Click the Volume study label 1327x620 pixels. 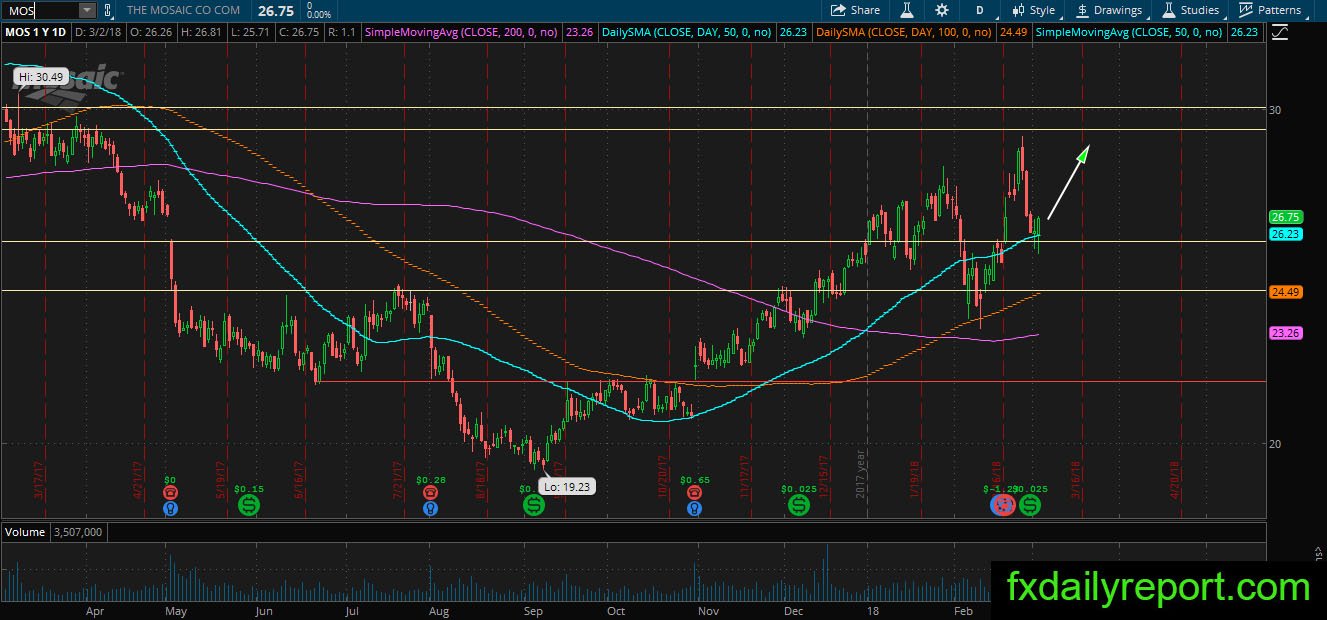[25, 532]
